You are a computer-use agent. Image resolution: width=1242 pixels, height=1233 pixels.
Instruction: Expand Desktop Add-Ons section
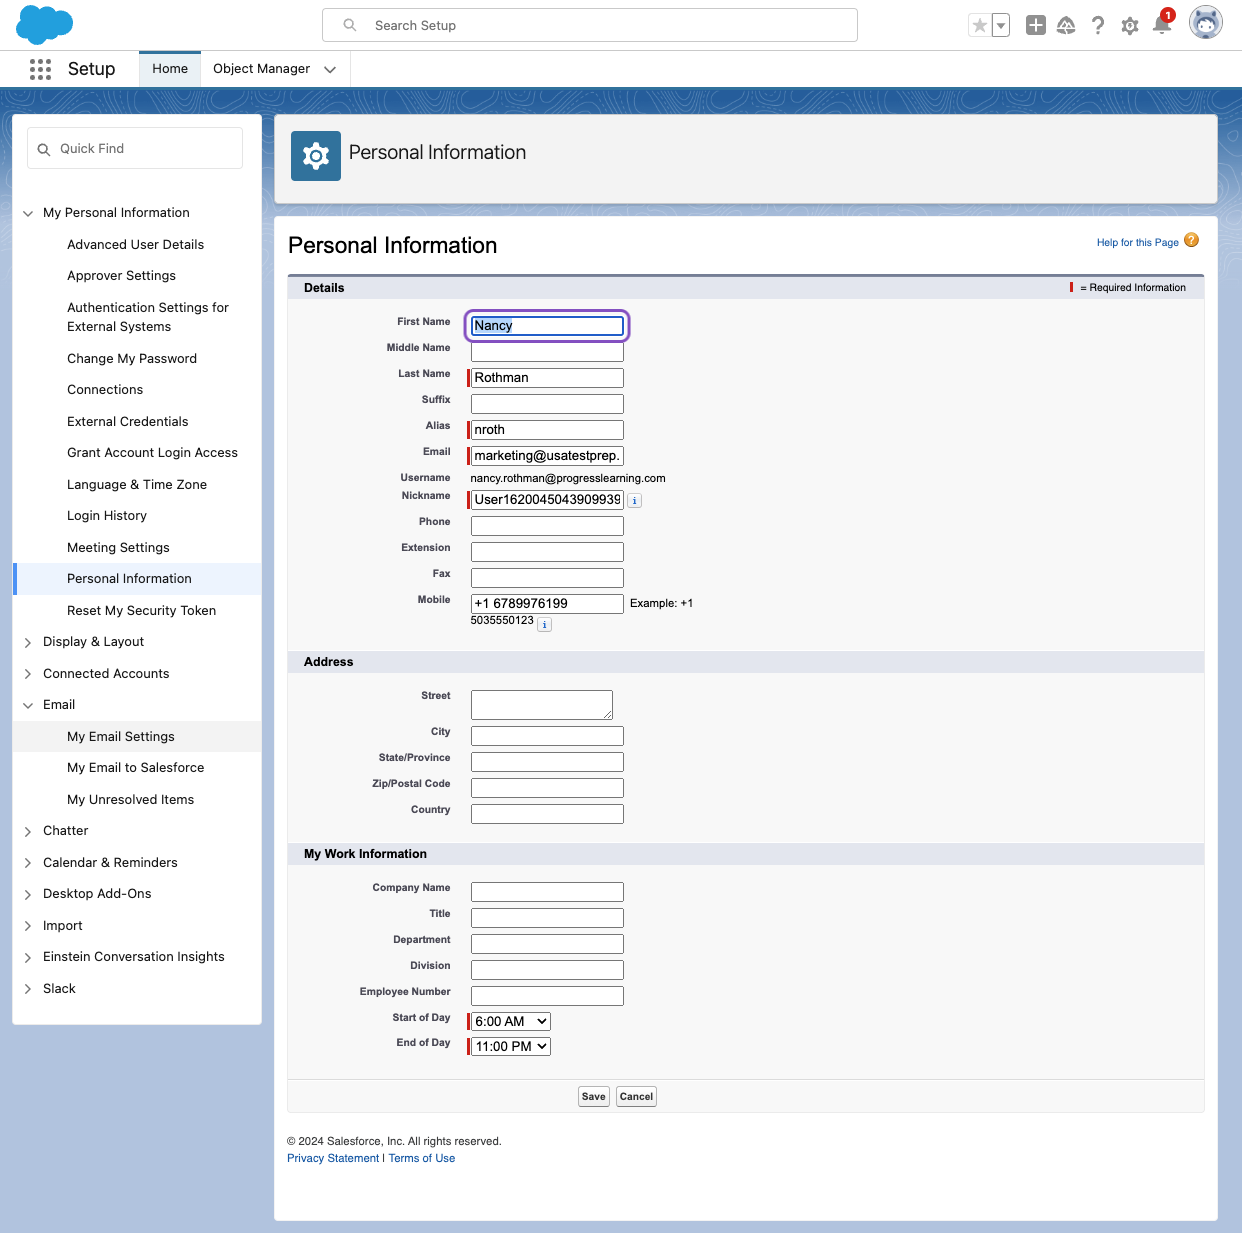pyautogui.click(x=28, y=894)
